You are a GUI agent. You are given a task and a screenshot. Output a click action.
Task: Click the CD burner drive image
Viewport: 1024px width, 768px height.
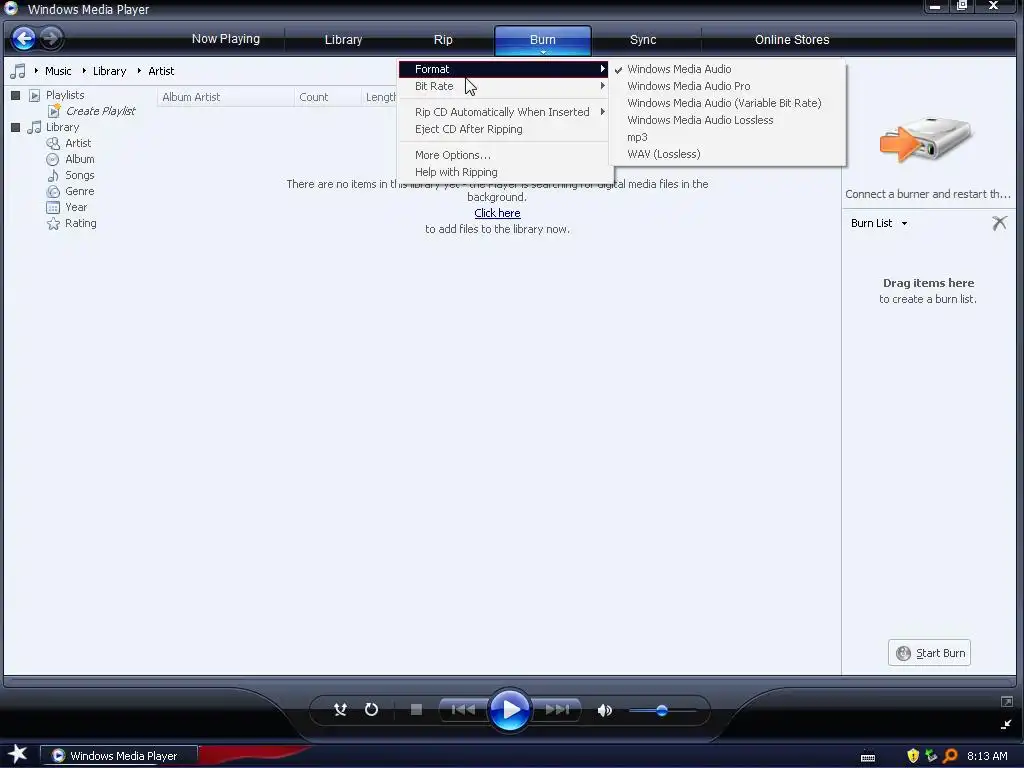pyautogui.click(x=927, y=138)
